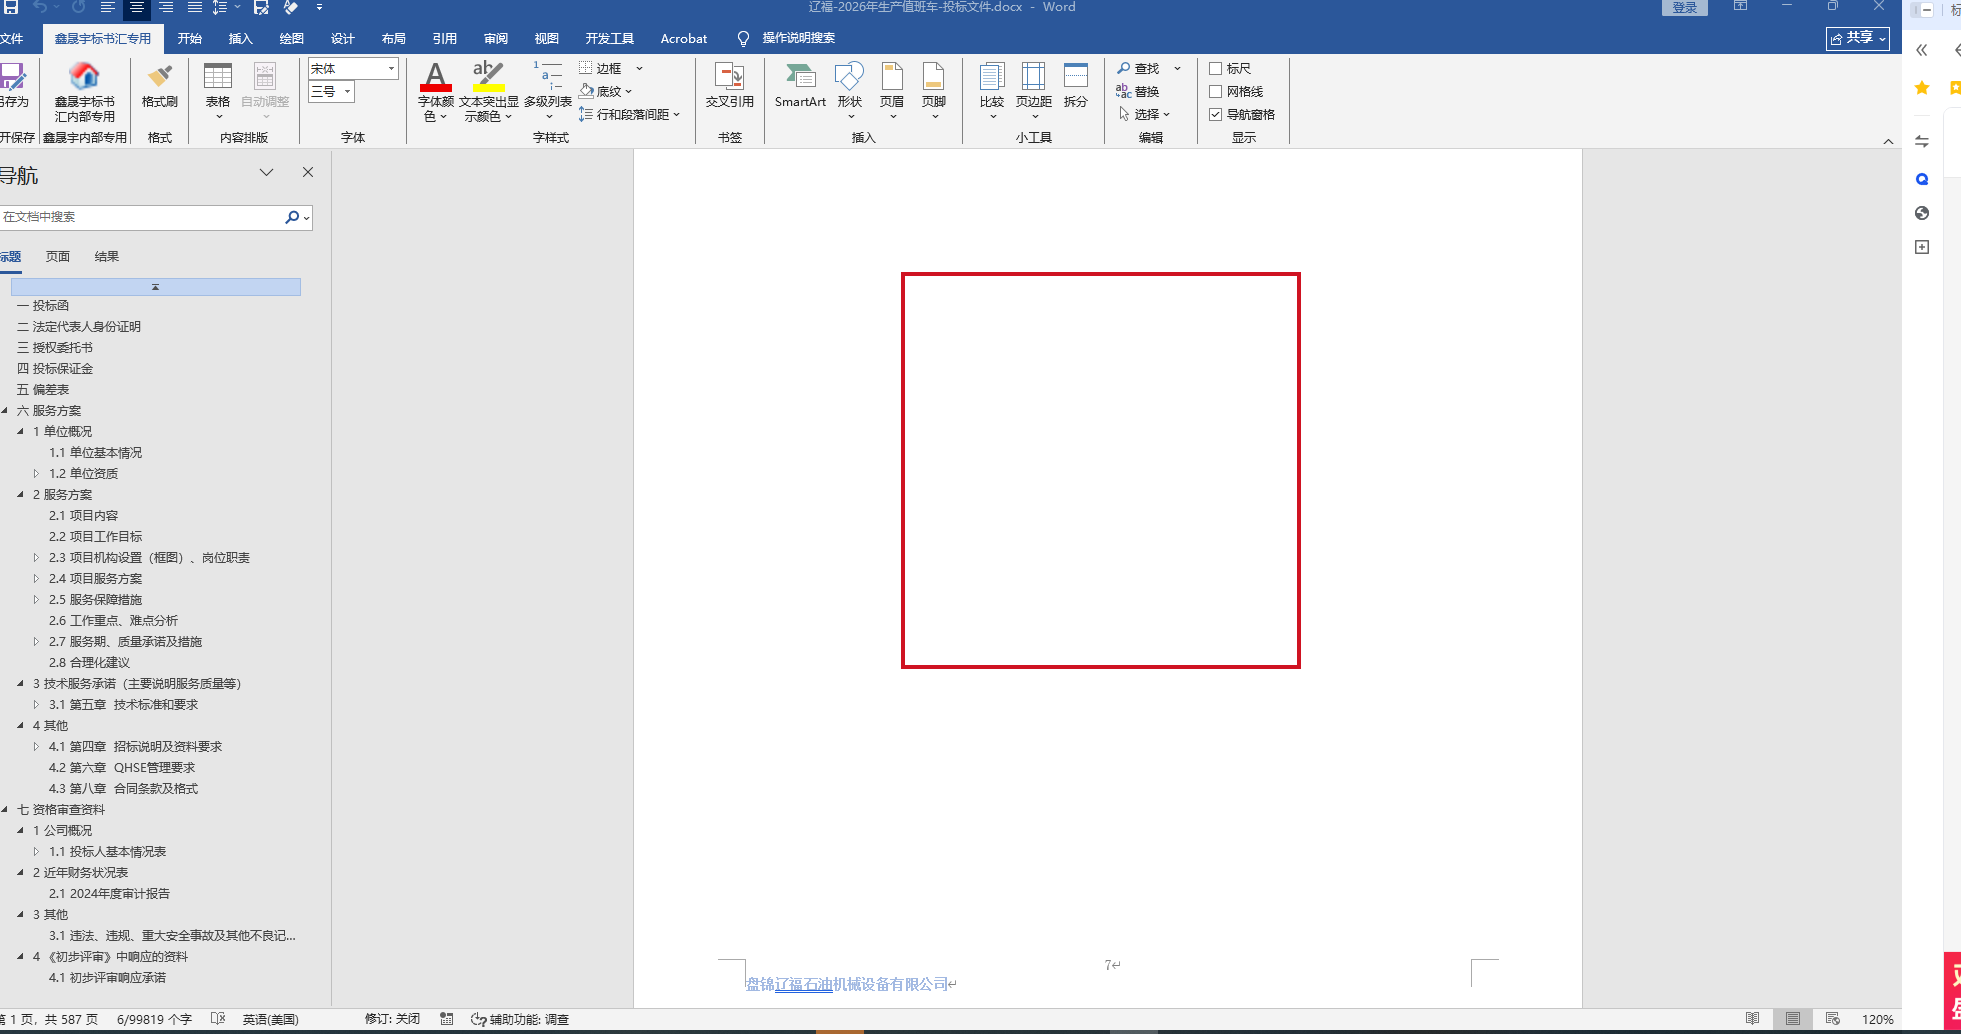
Task: Collapse the 七 资格审查资料 heading
Action: pyautogui.click(x=5, y=809)
